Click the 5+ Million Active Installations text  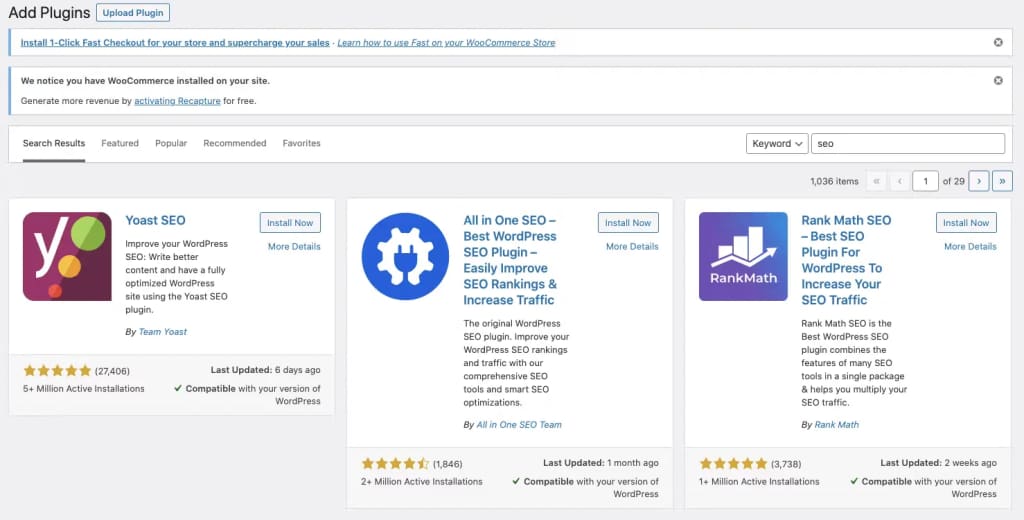[x=84, y=389]
